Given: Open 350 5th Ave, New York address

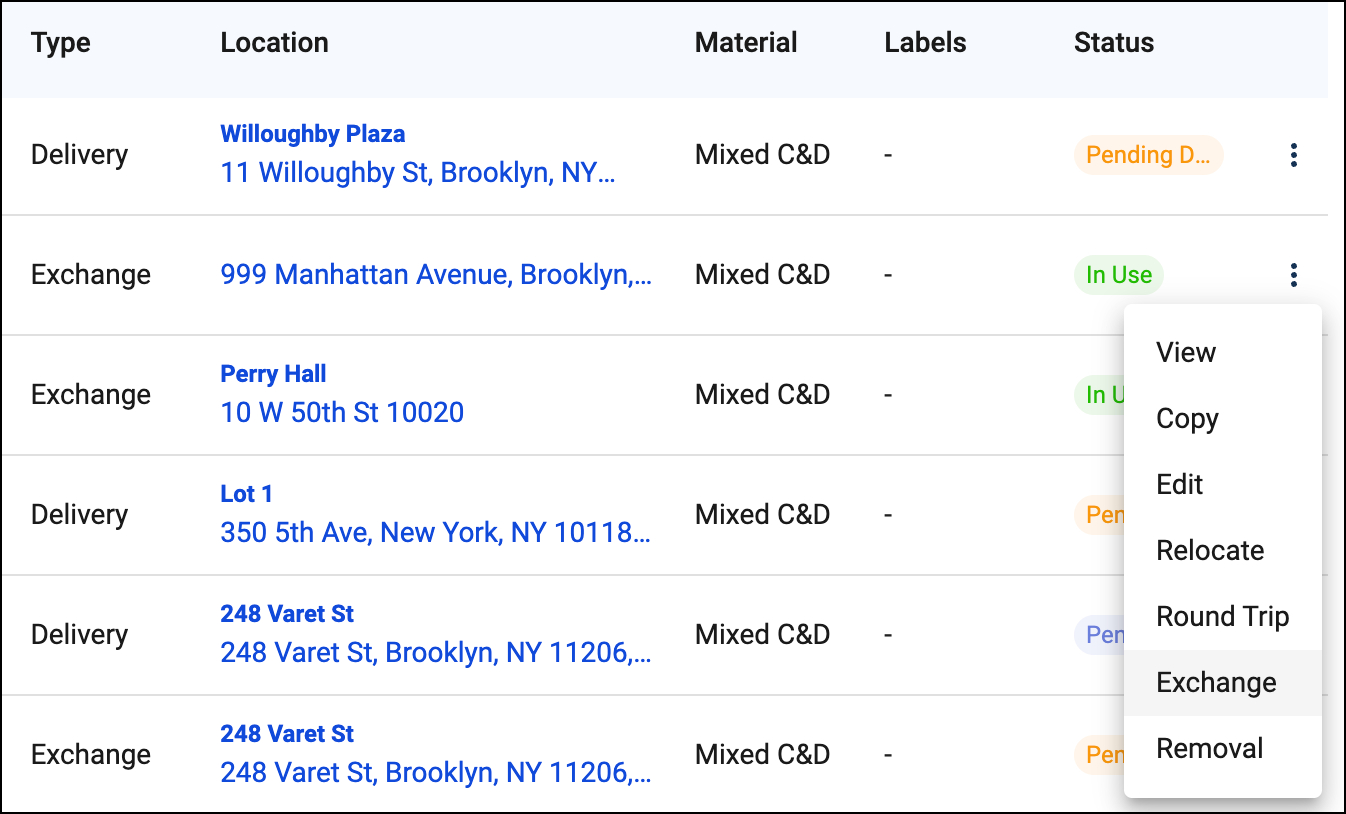Looking at the screenshot, I should 435,532.
